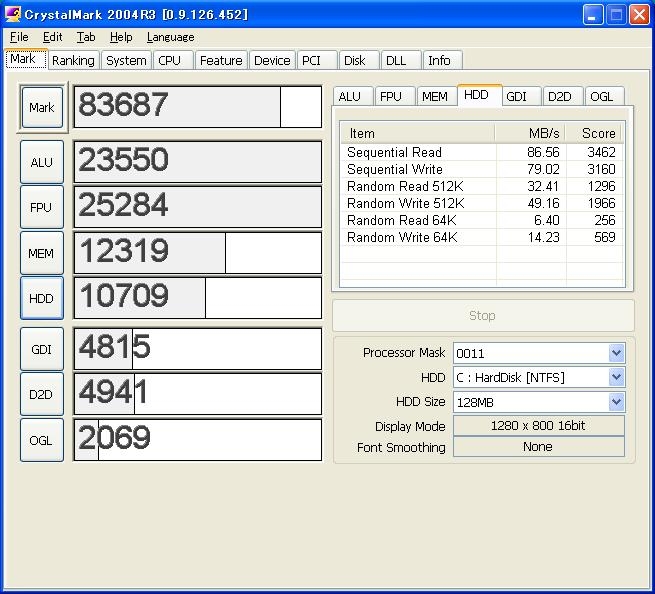The image size is (655, 594).
Task: Open the File menu
Action: point(19,37)
